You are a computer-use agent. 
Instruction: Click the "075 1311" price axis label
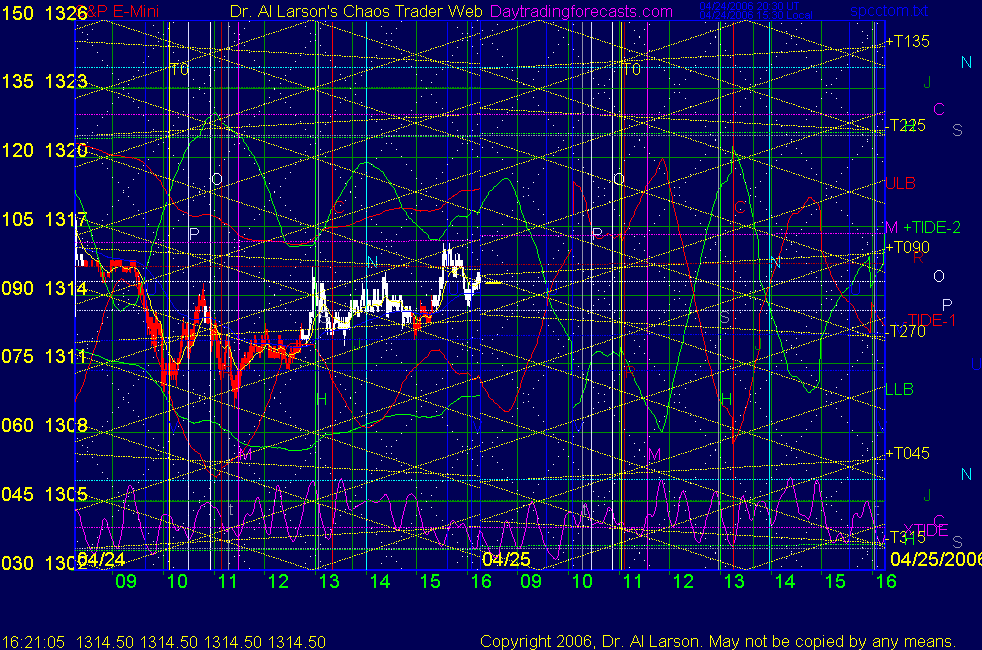pos(44,356)
